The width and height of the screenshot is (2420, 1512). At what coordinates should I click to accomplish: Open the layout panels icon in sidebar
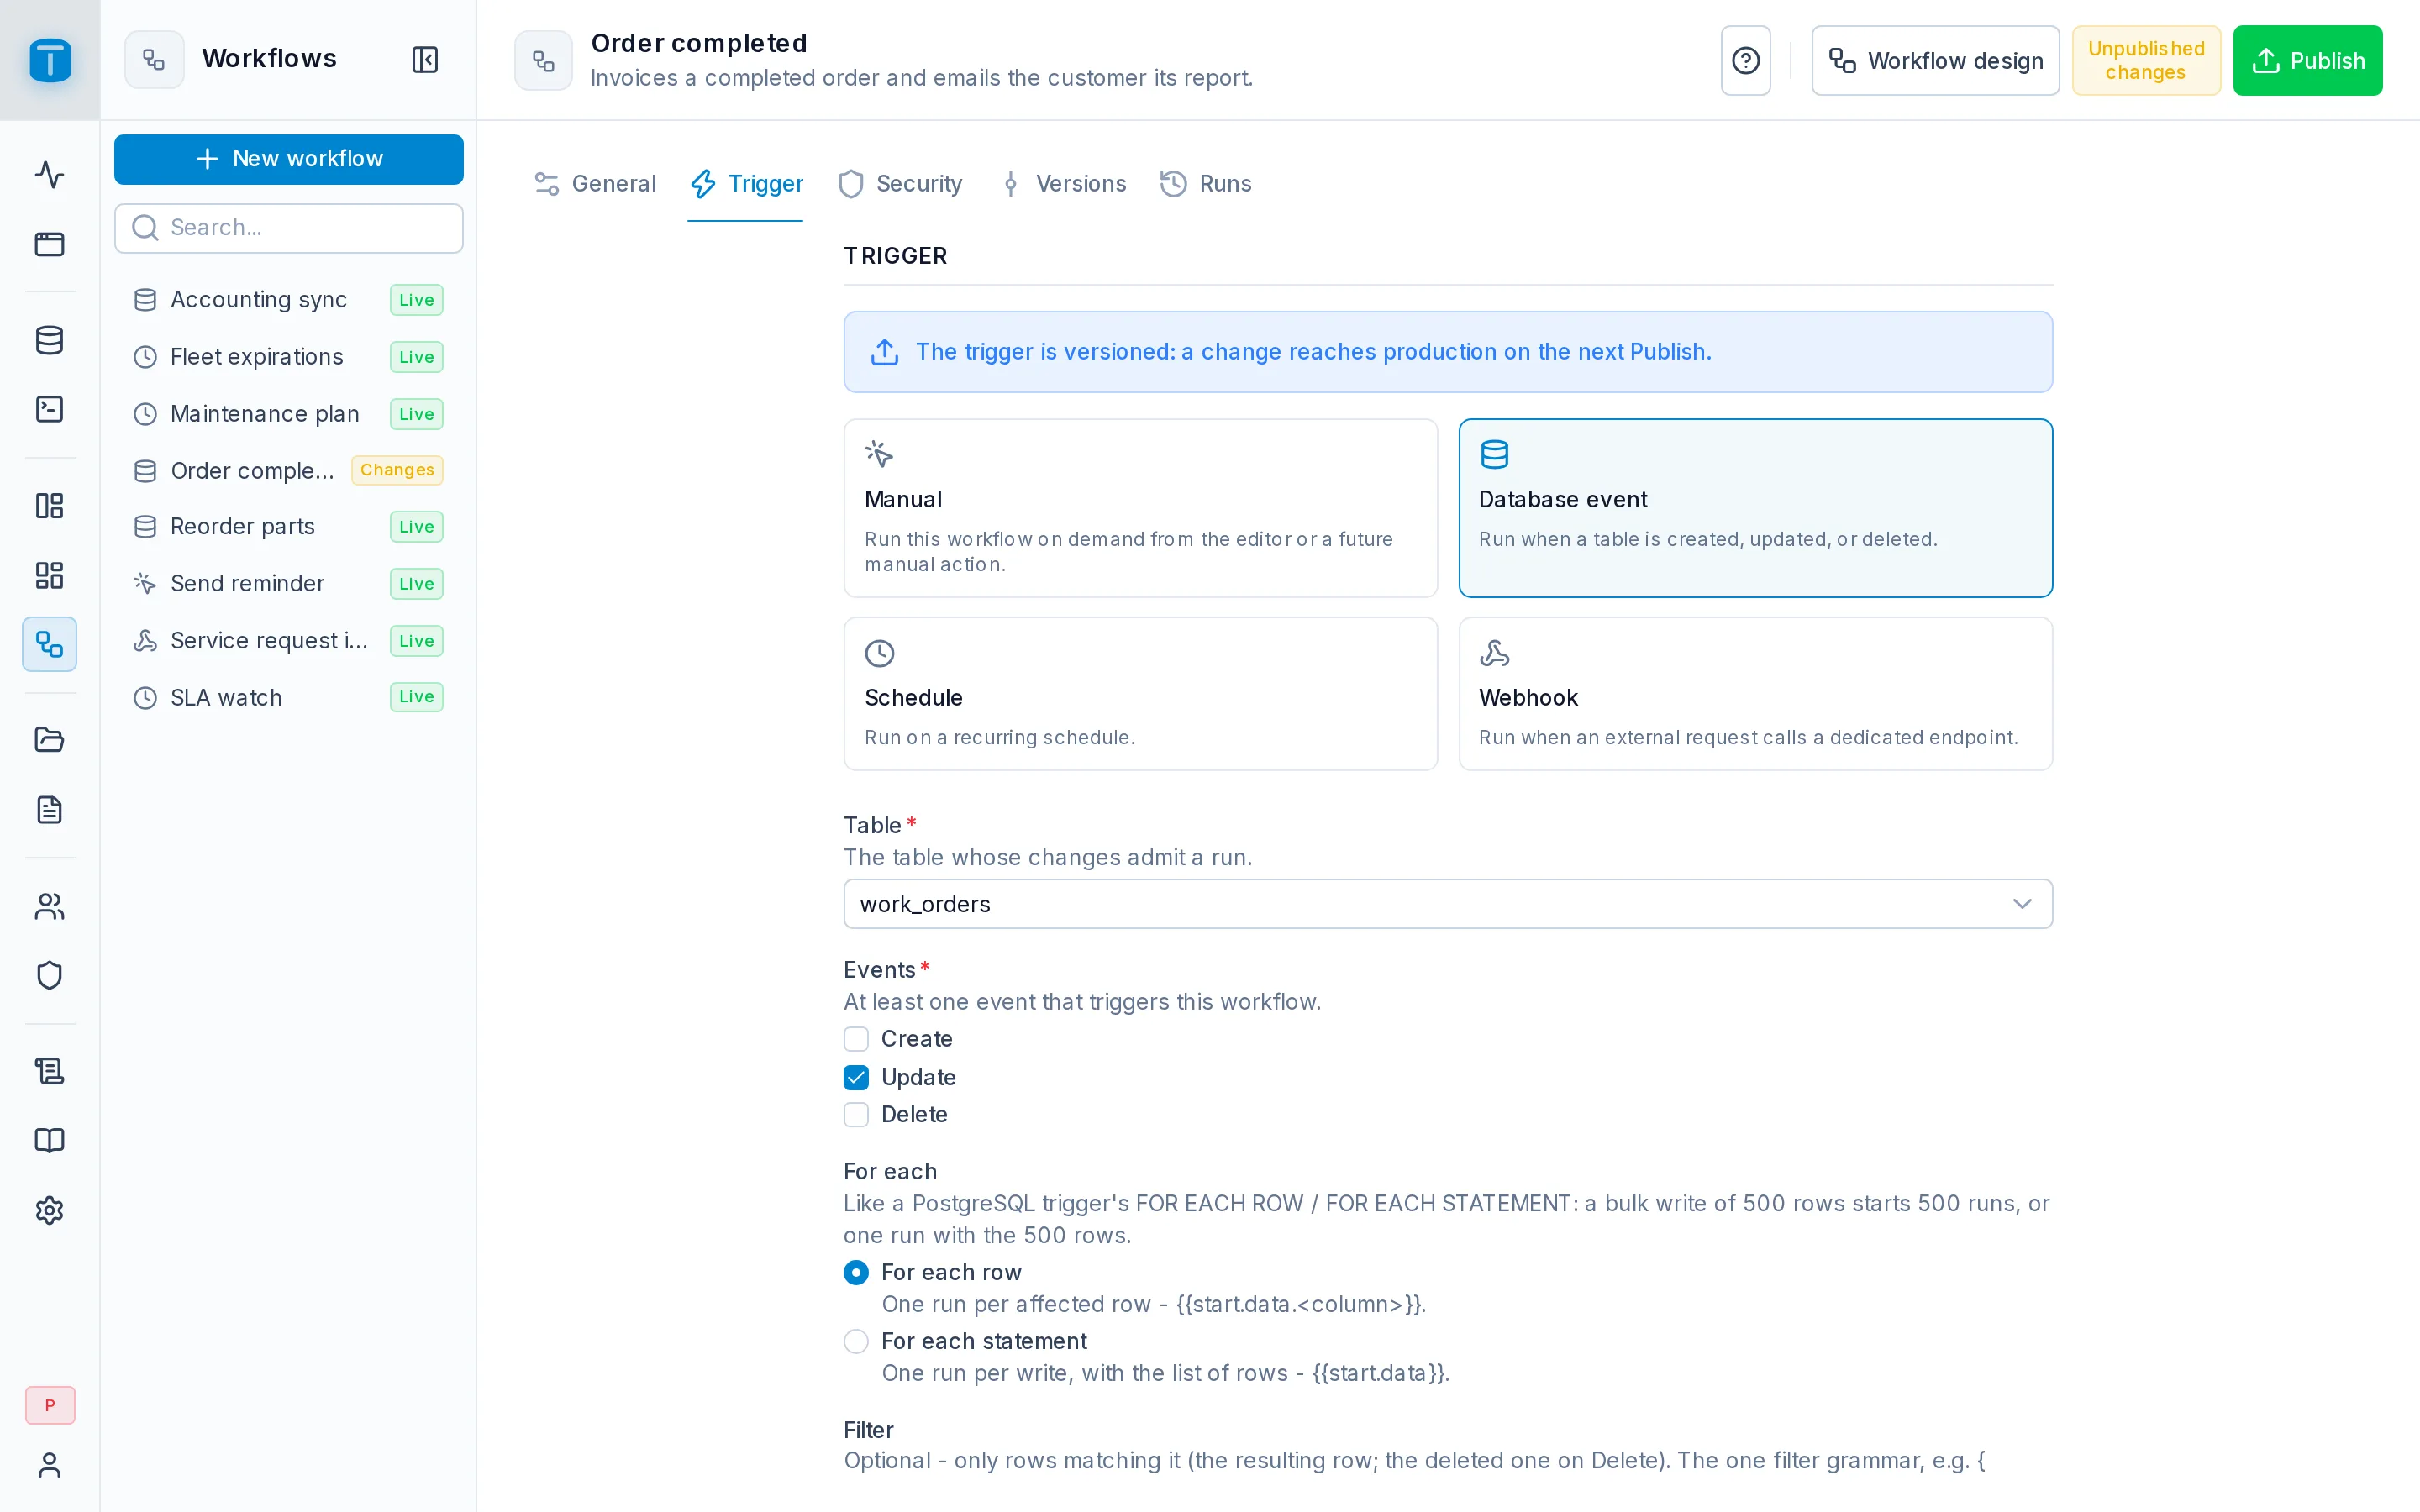pos(50,506)
